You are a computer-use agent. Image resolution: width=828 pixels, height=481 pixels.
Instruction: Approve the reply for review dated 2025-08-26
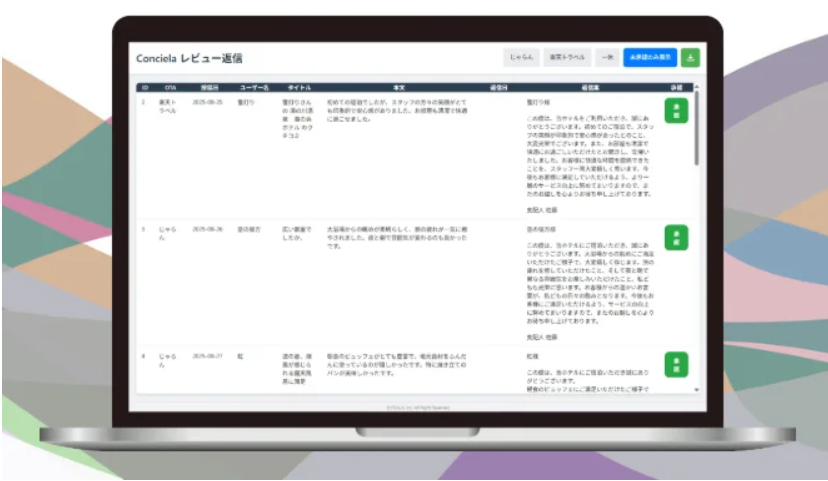[676, 238]
